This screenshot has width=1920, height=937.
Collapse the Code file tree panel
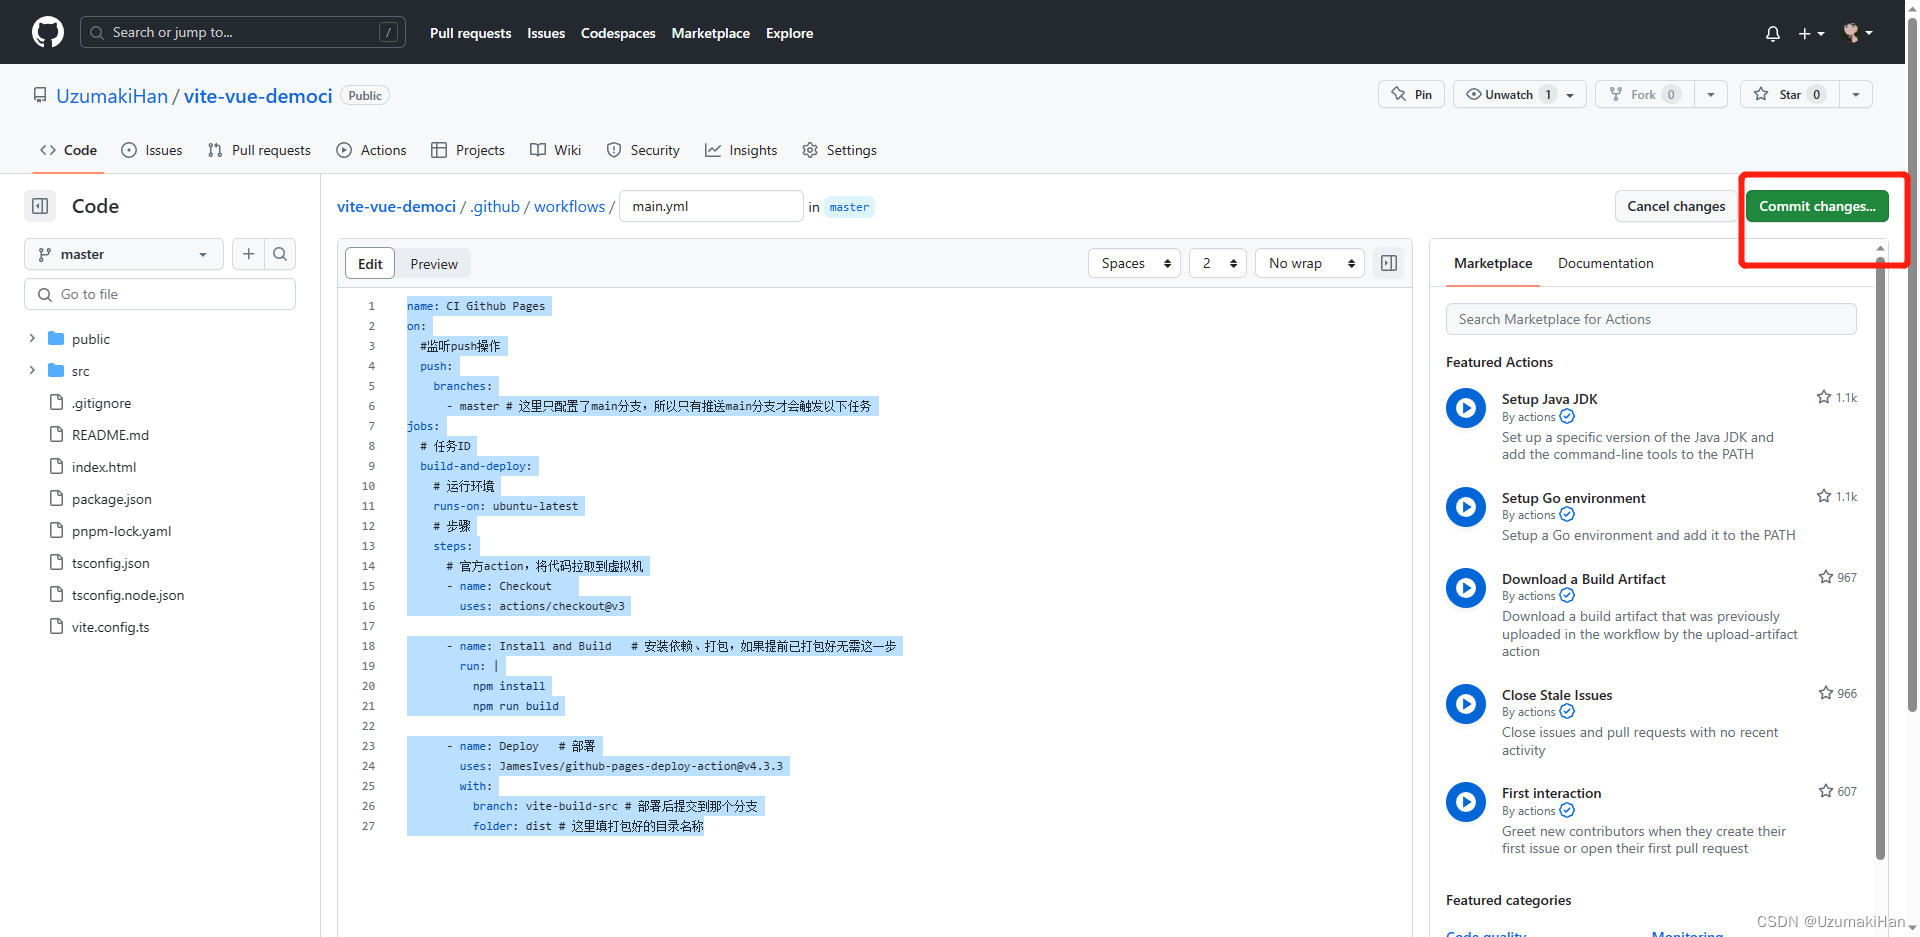(40, 206)
